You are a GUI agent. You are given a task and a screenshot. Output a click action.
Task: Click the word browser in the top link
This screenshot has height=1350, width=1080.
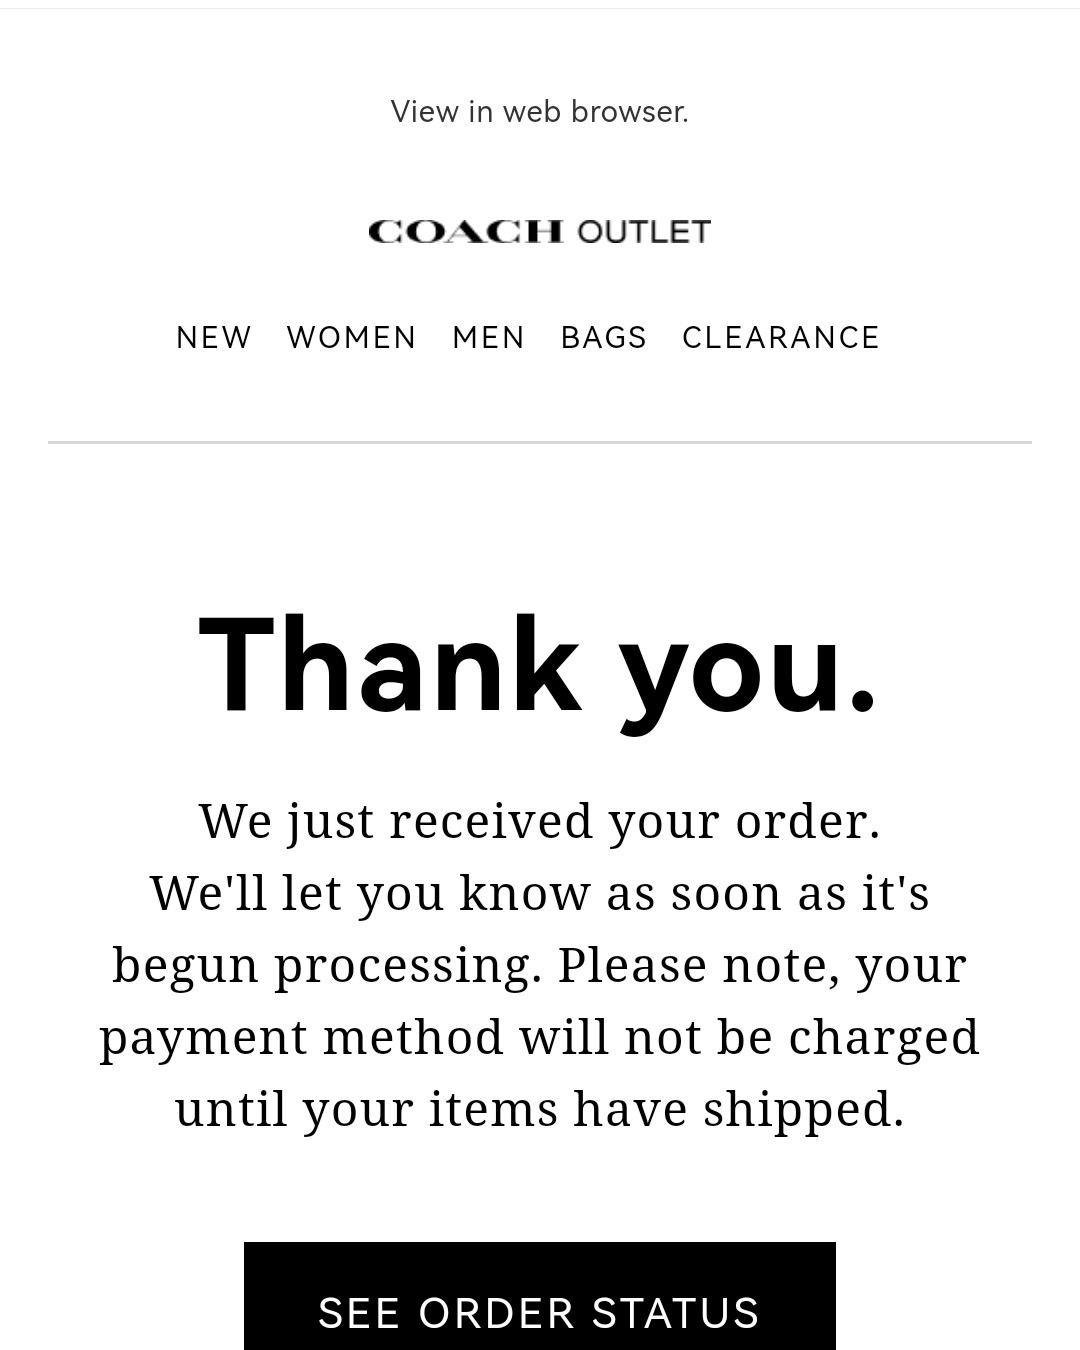click(x=629, y=112)
